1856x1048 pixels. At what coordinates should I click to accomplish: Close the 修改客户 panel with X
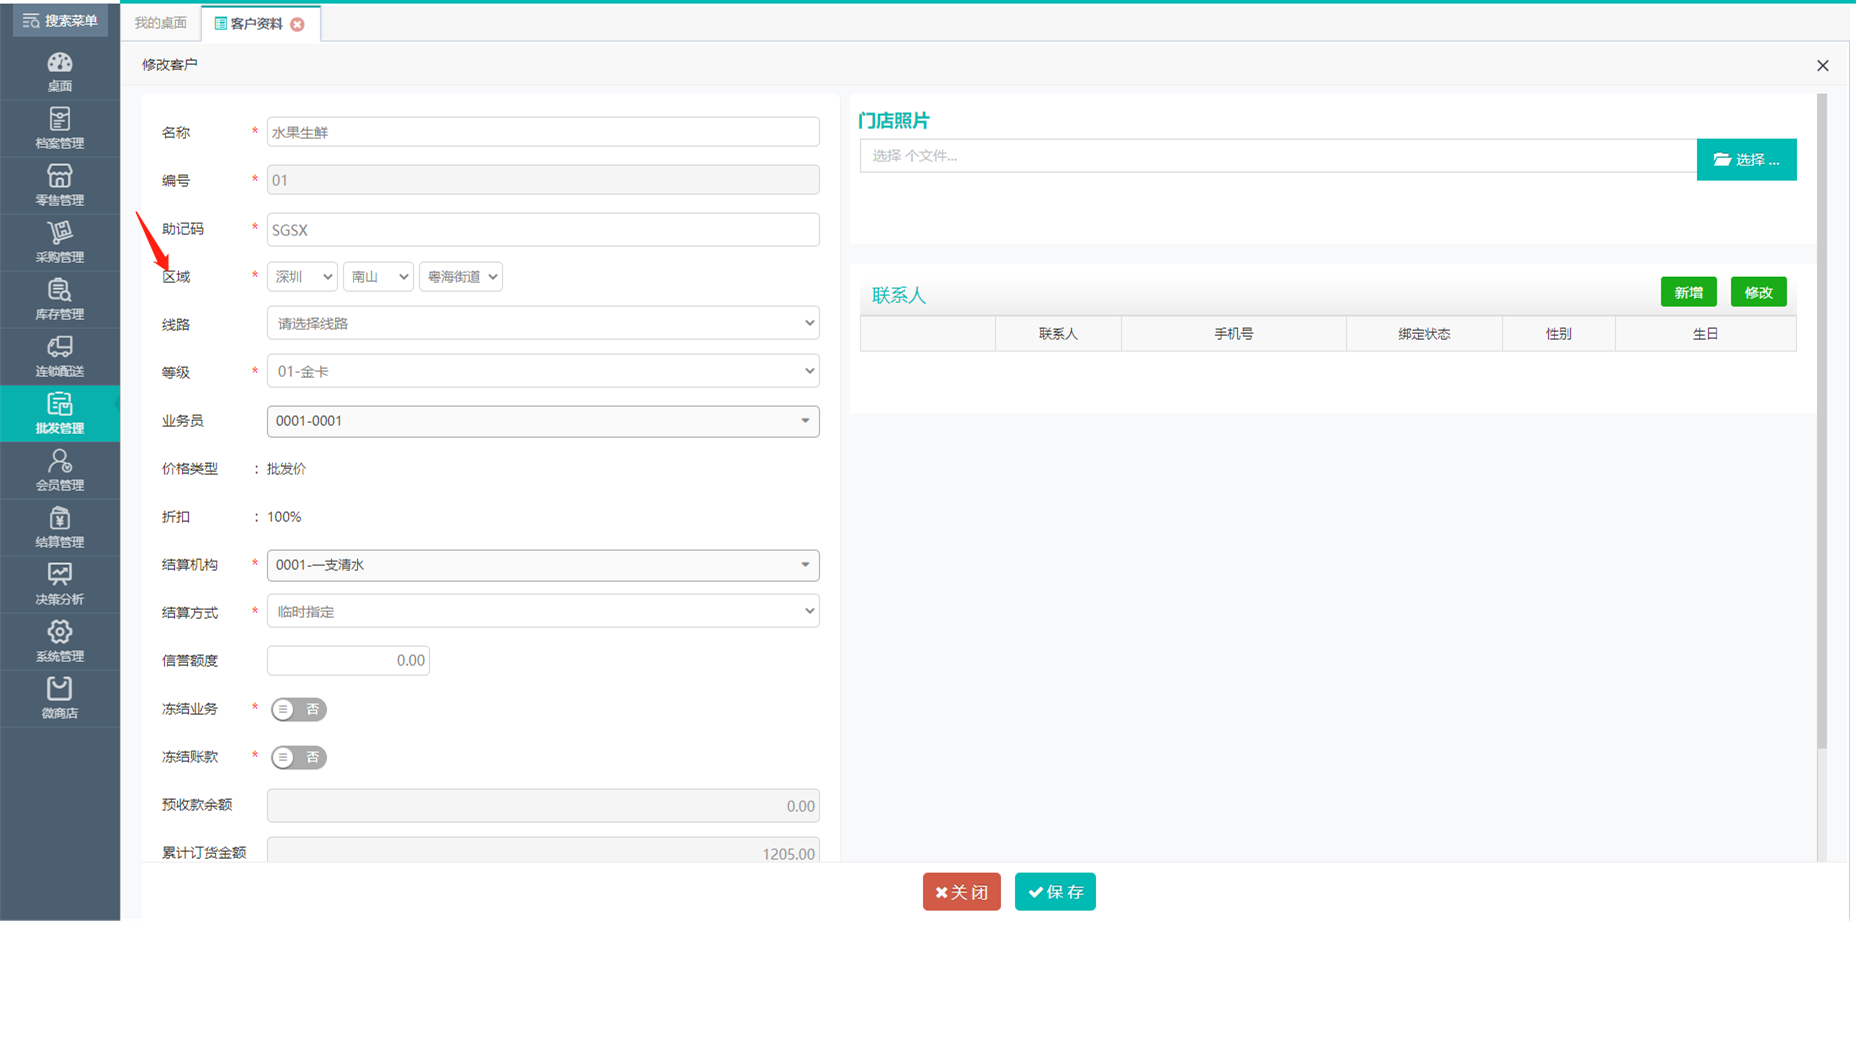pos(1822,66)
